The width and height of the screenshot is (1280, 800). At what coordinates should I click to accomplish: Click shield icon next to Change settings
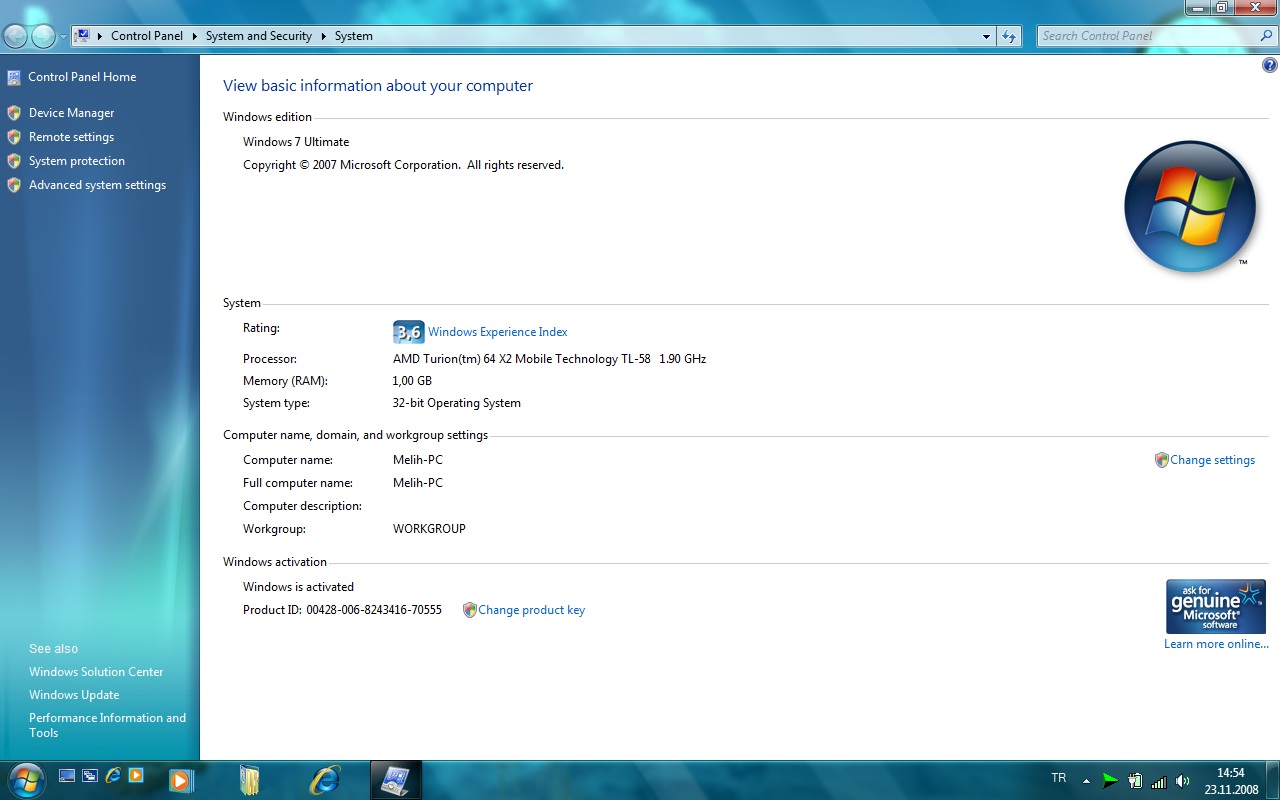tap(1161, 460)
